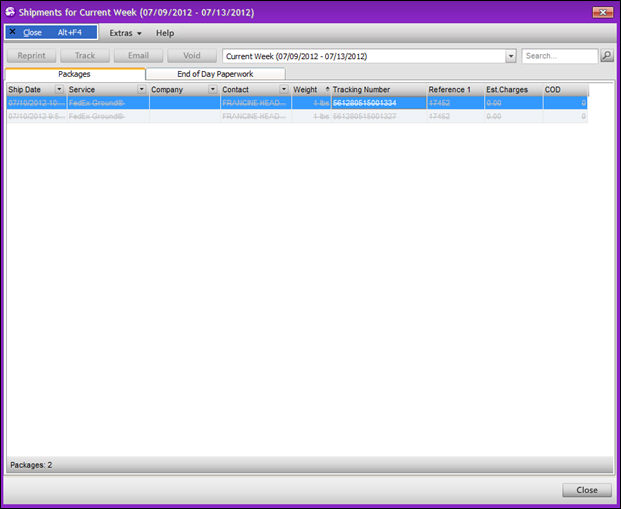Open the Help menu
This screenshot has width=621, height=509.
click(x=165, y=33)
